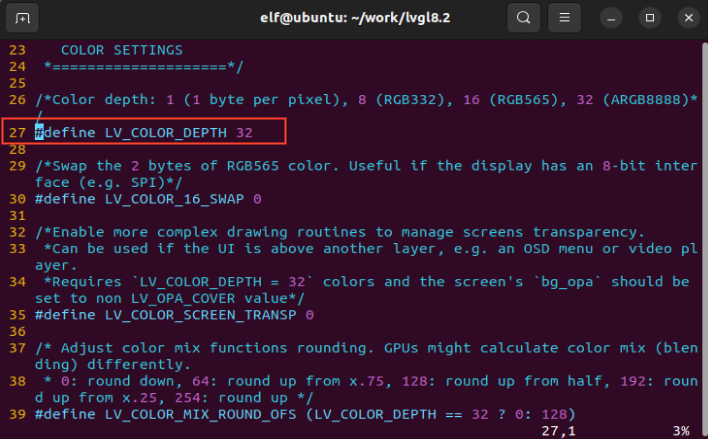The height and width of the screenshot is (439, 708).
Task: Click the window title elf@ubuntu: ~/work/lvgl8.2
Action: point(355,18)
